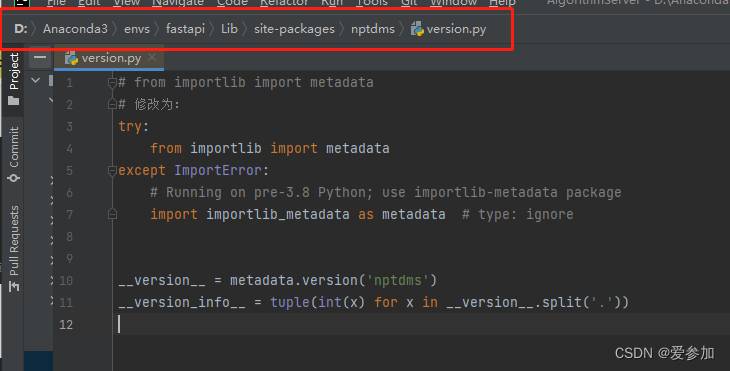730x371 pixels.
Task: Close the version.py editor tab
Action: point(152,57)
